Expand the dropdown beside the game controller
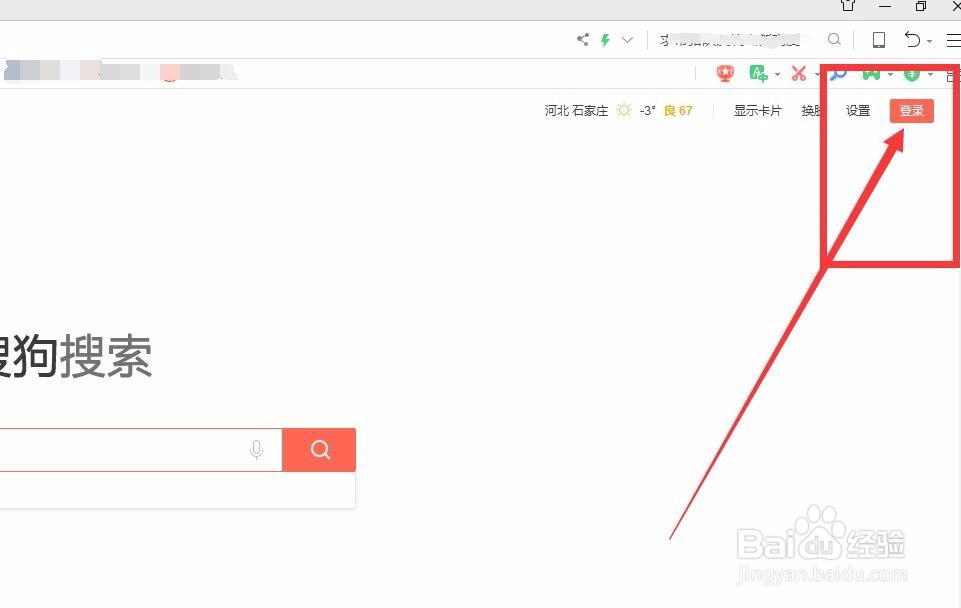Screen dimensions: 961x608 click(891, 75)
